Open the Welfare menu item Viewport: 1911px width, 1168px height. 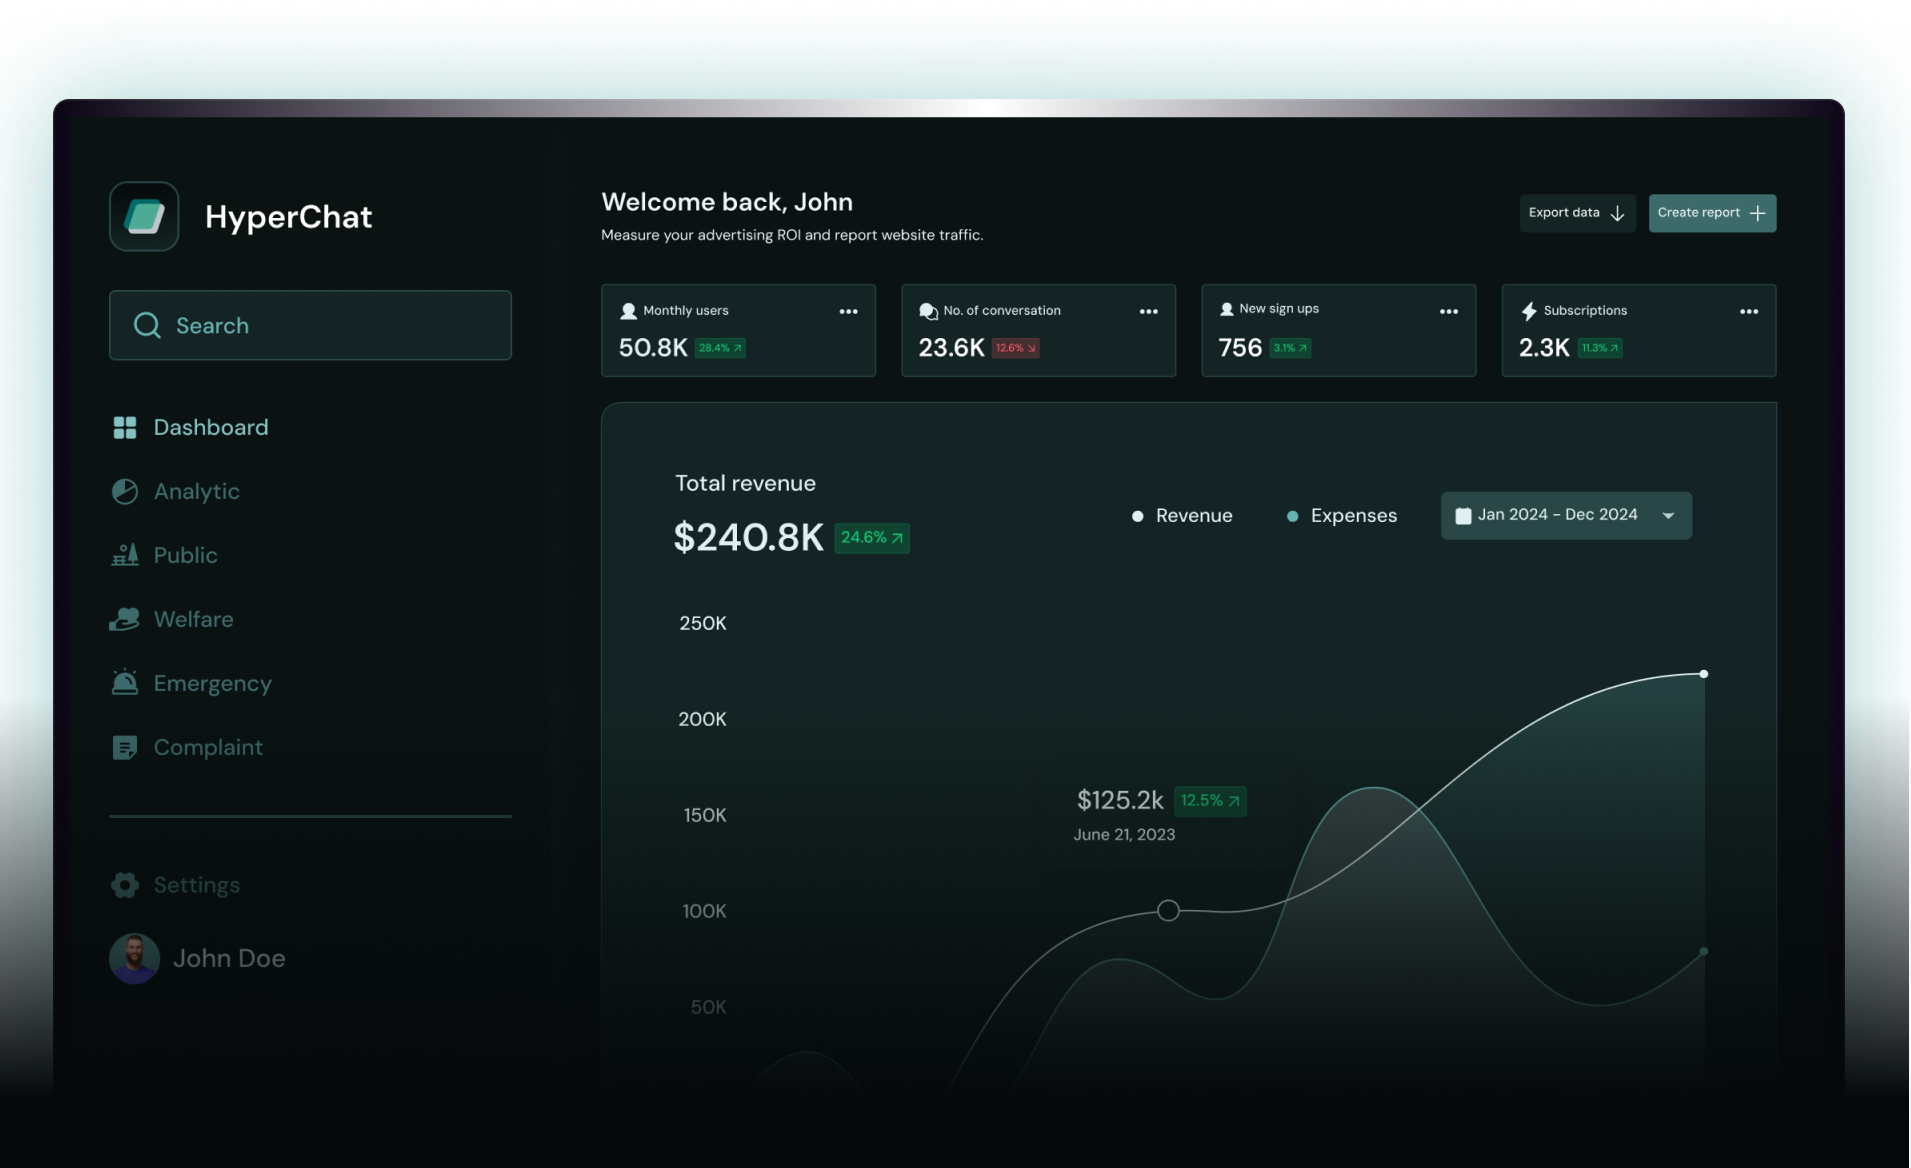(x=193, y=620)
